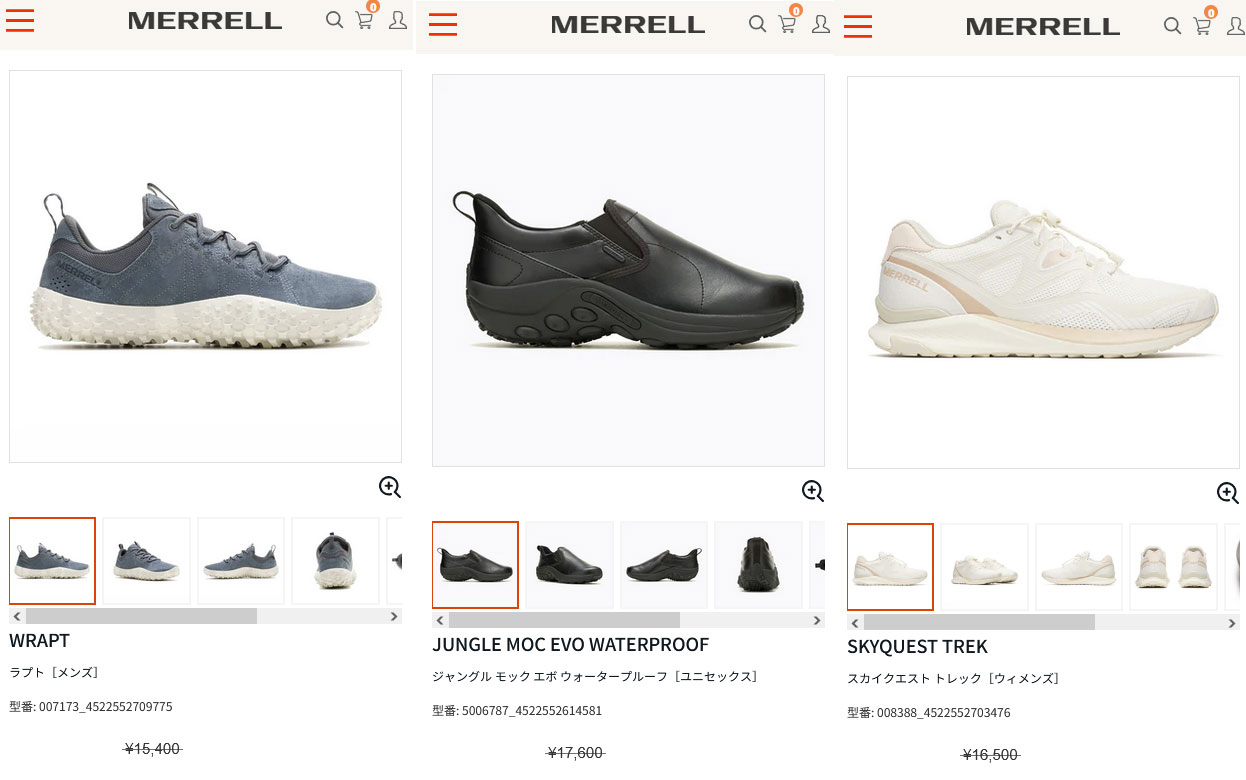
Task: Open cart icon on Jungle Moc page
Action: click(788, 24)
